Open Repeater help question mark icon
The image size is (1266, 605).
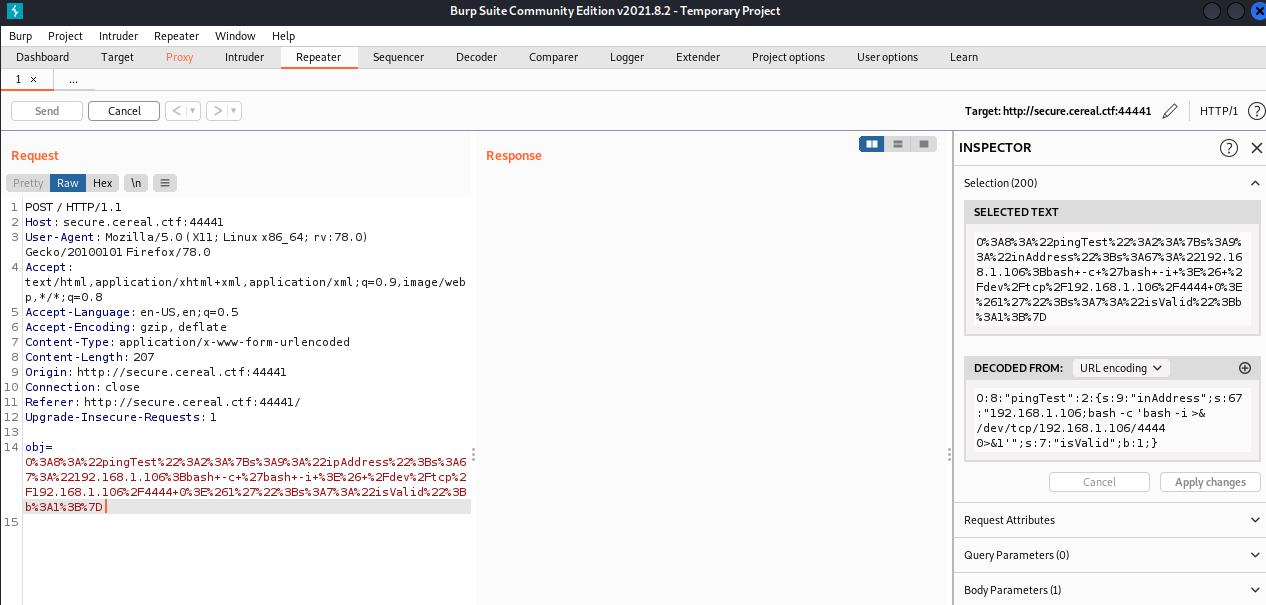tap(1256, 111)
